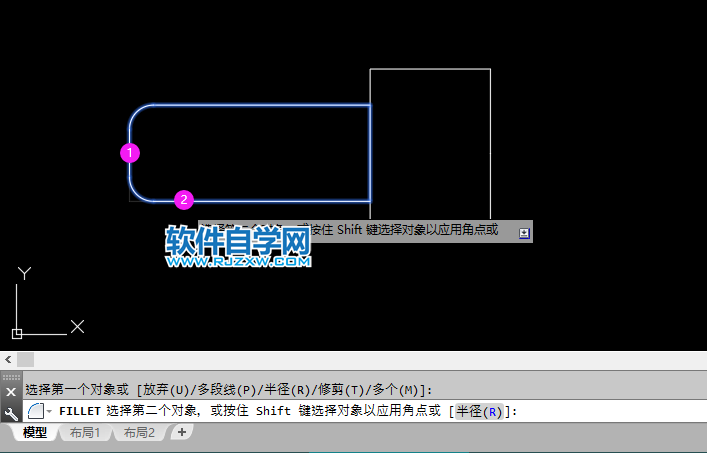Open command line customize wrench
The width and height of the screenshot is (707, 453).
point(11,413)
